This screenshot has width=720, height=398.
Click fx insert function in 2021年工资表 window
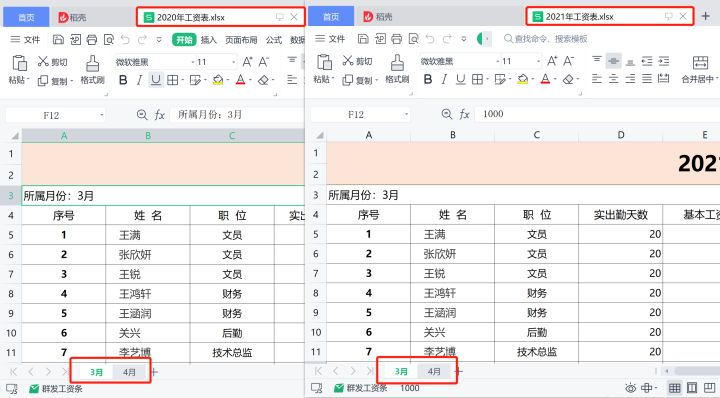point(464,114)
